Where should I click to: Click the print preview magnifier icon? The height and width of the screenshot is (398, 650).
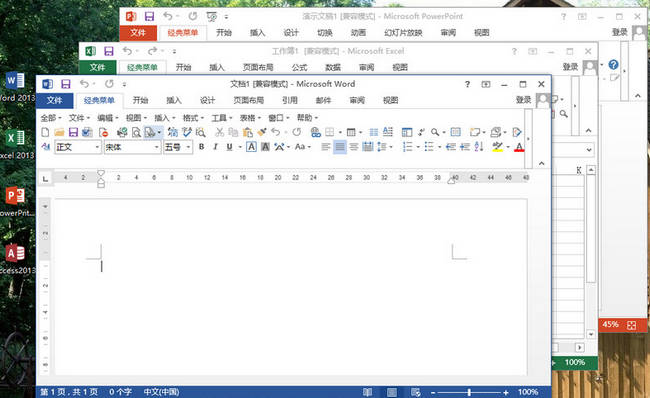(136, 132)
